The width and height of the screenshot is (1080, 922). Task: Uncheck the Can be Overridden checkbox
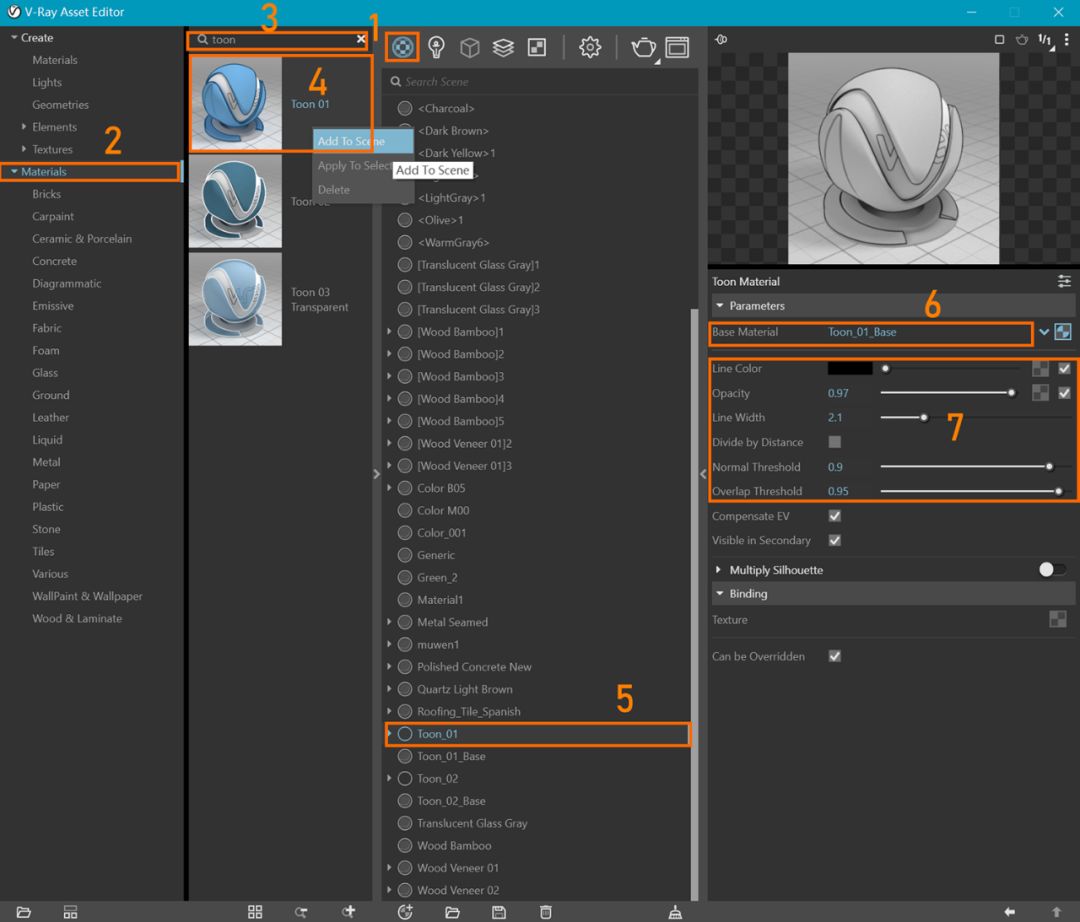click(x=834, y=656)
